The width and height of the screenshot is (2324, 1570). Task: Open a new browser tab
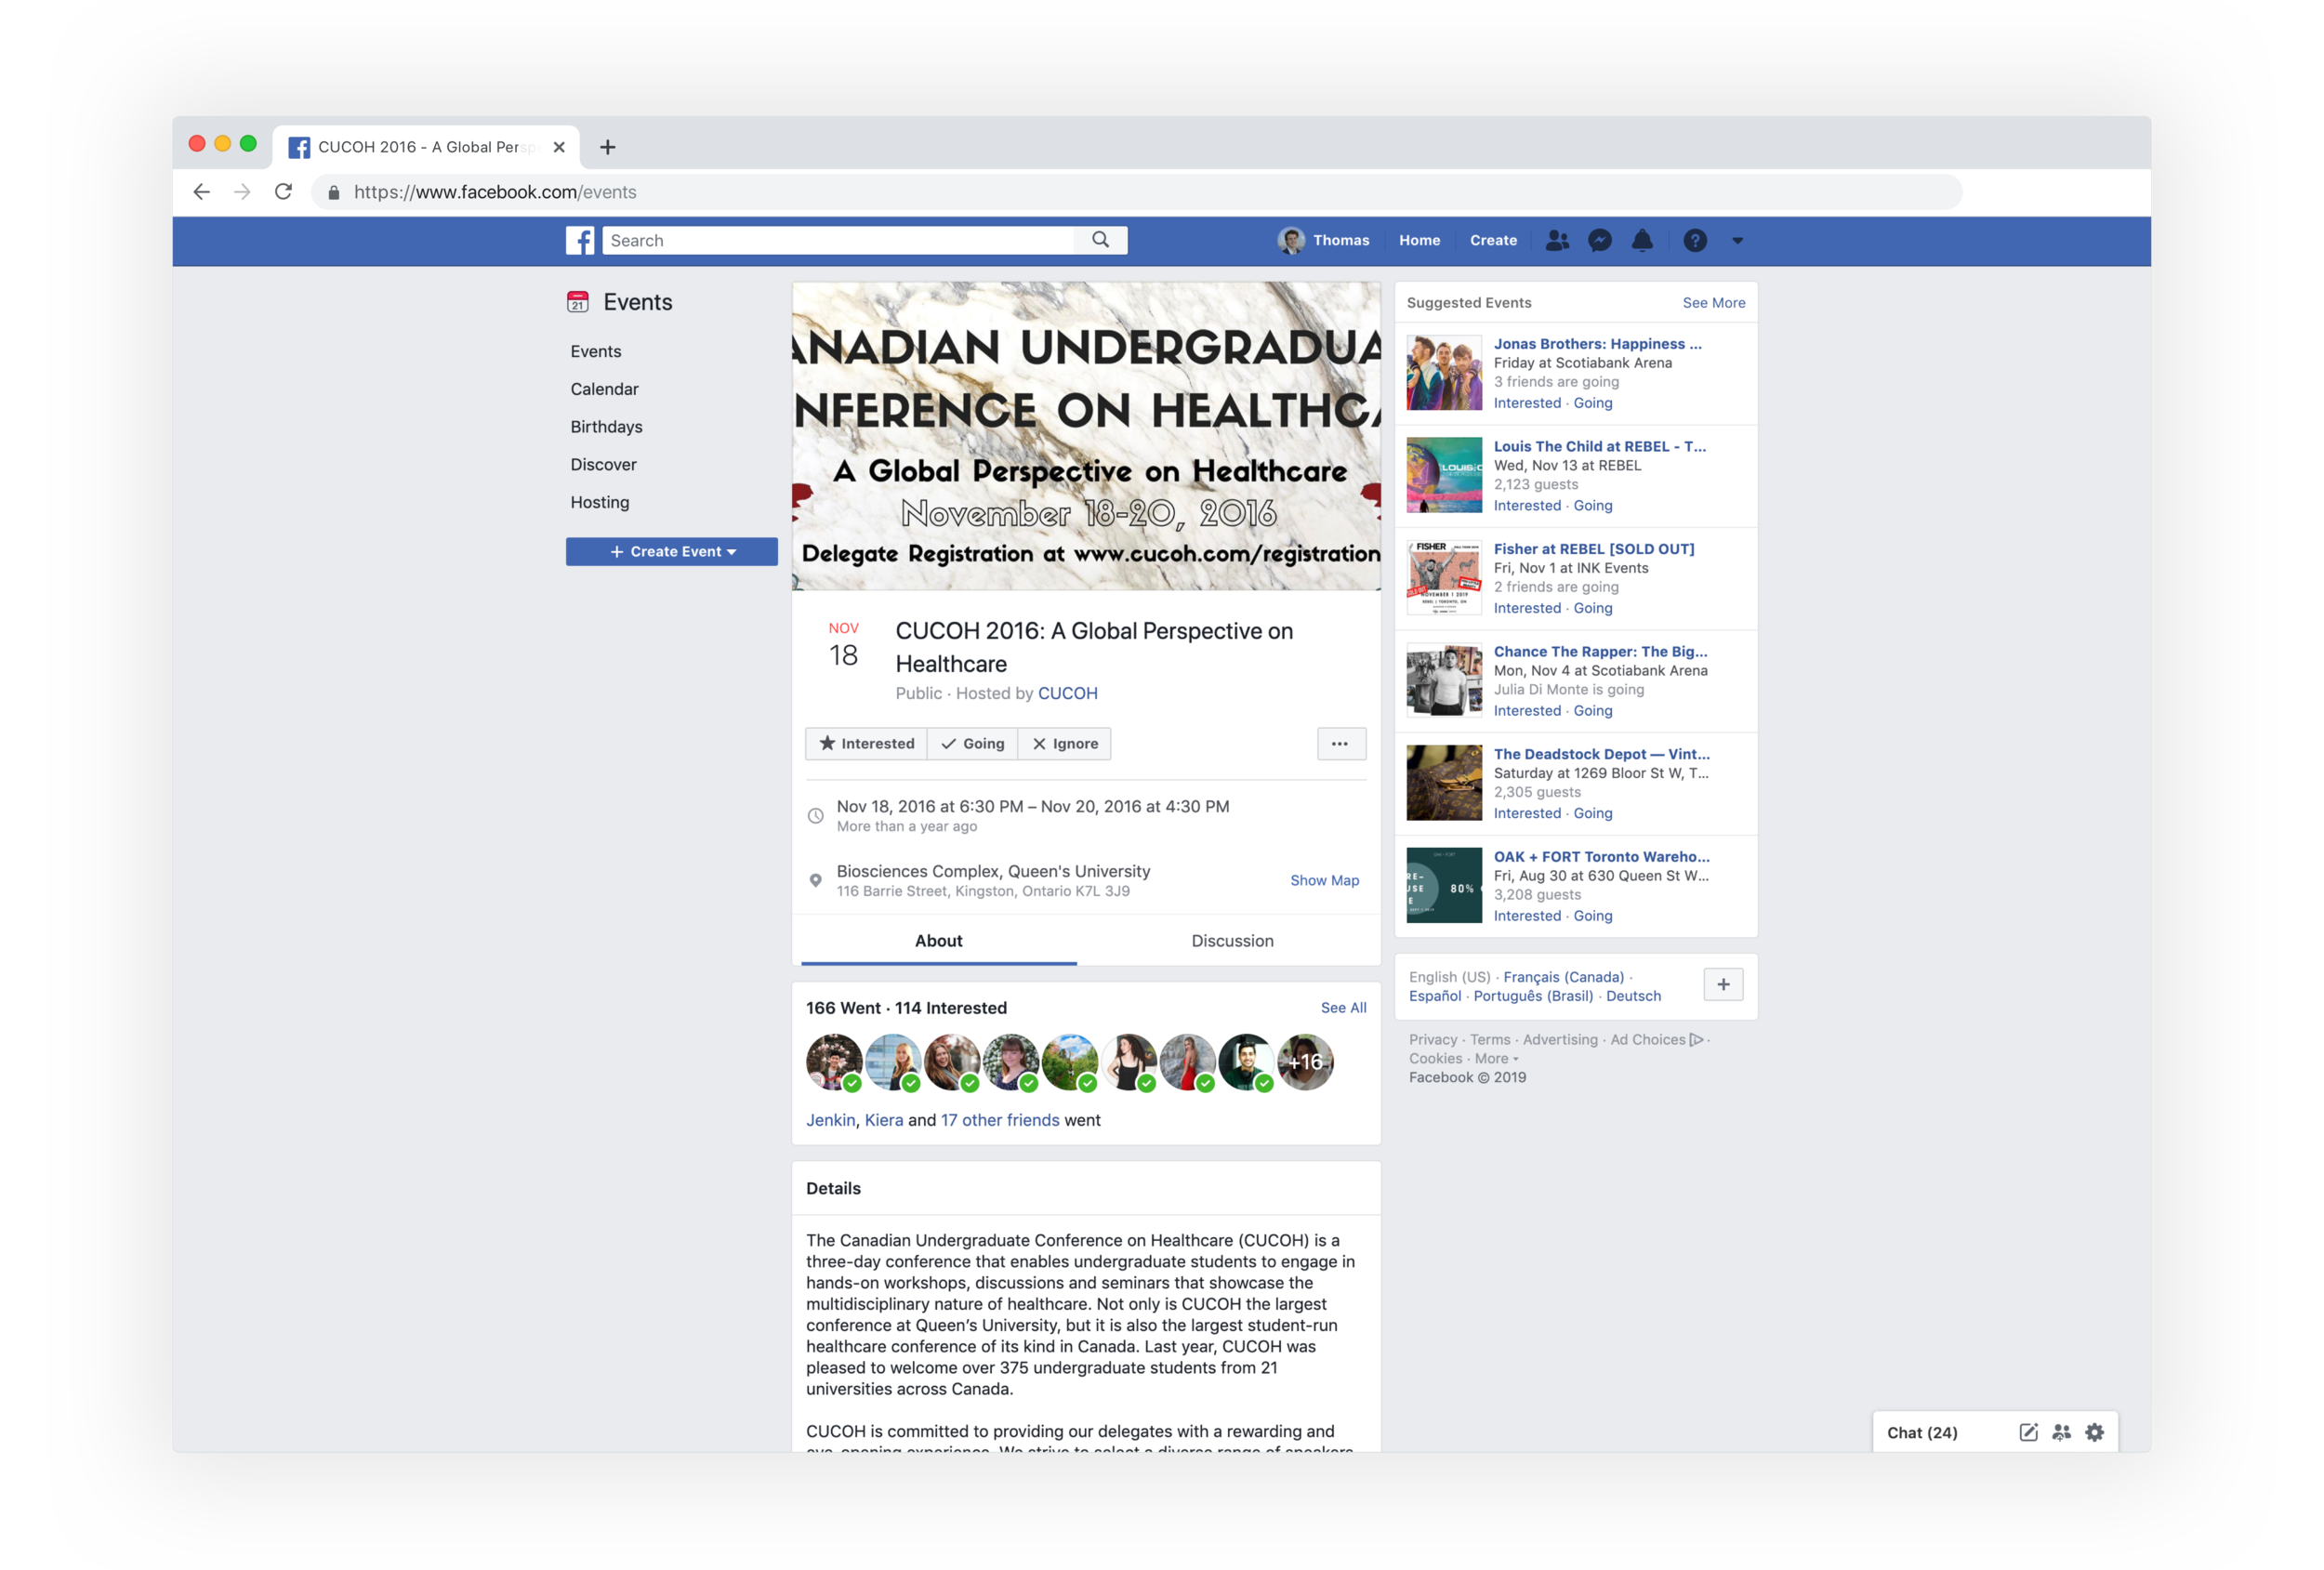point(607,147)
